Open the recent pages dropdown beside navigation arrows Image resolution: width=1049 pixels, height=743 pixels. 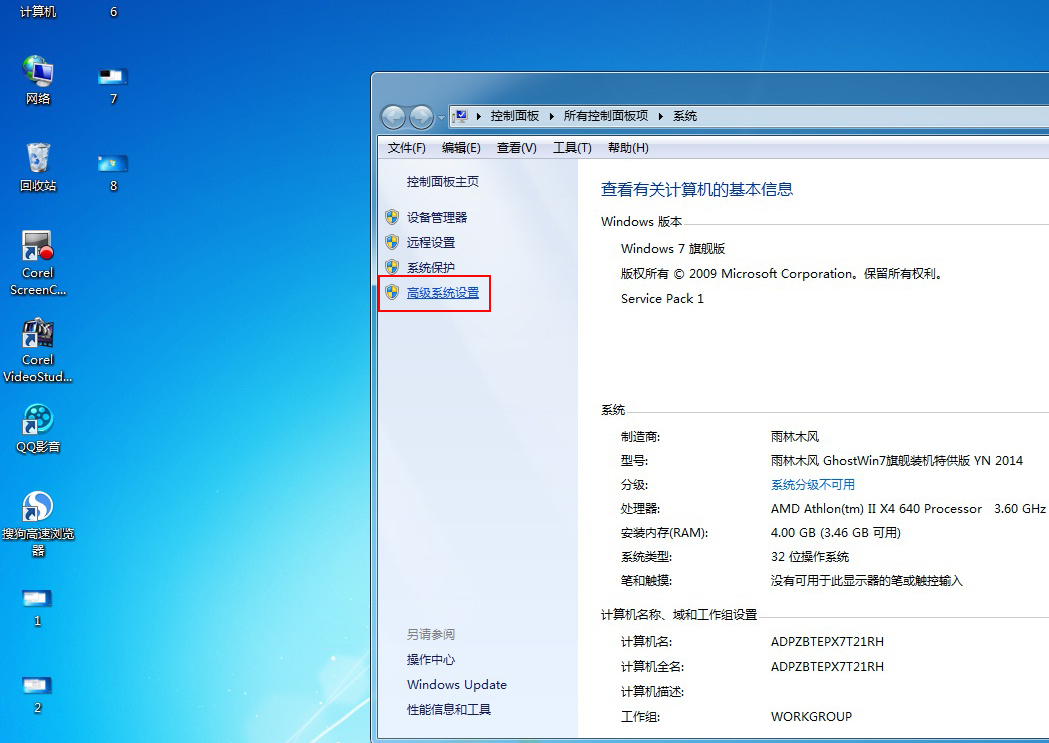(440, 116)
